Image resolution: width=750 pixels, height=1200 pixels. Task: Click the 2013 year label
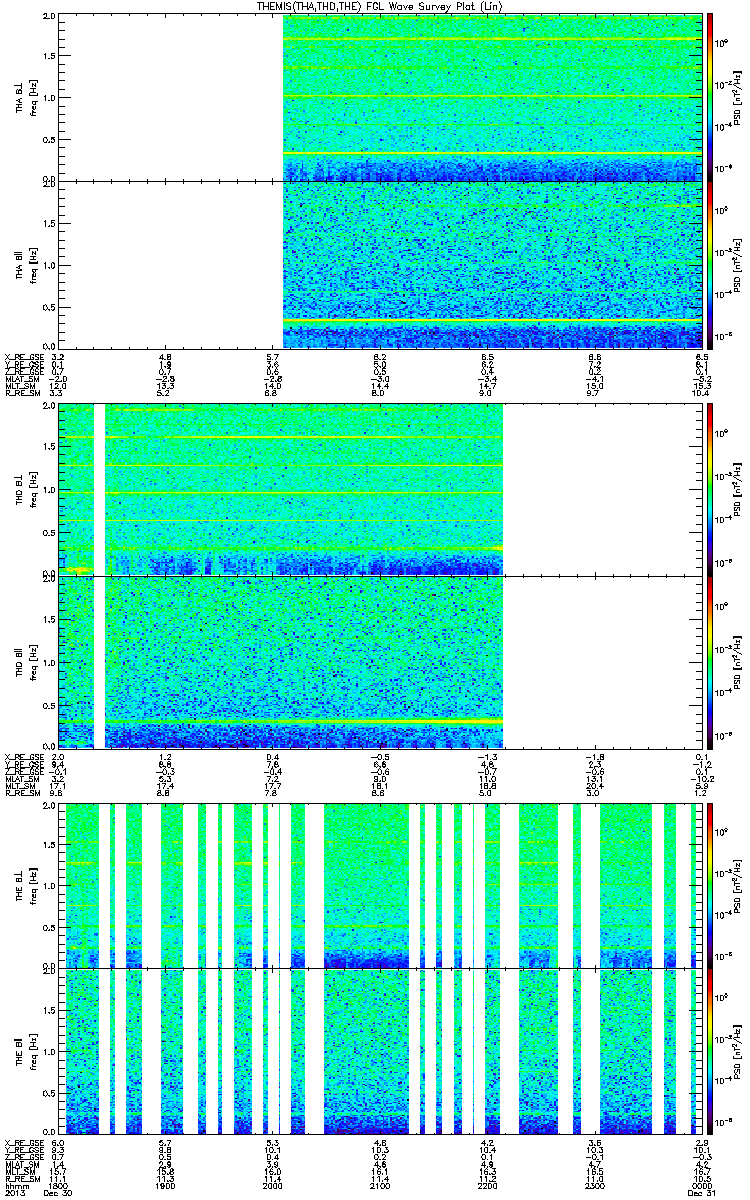coord(13,1192)
